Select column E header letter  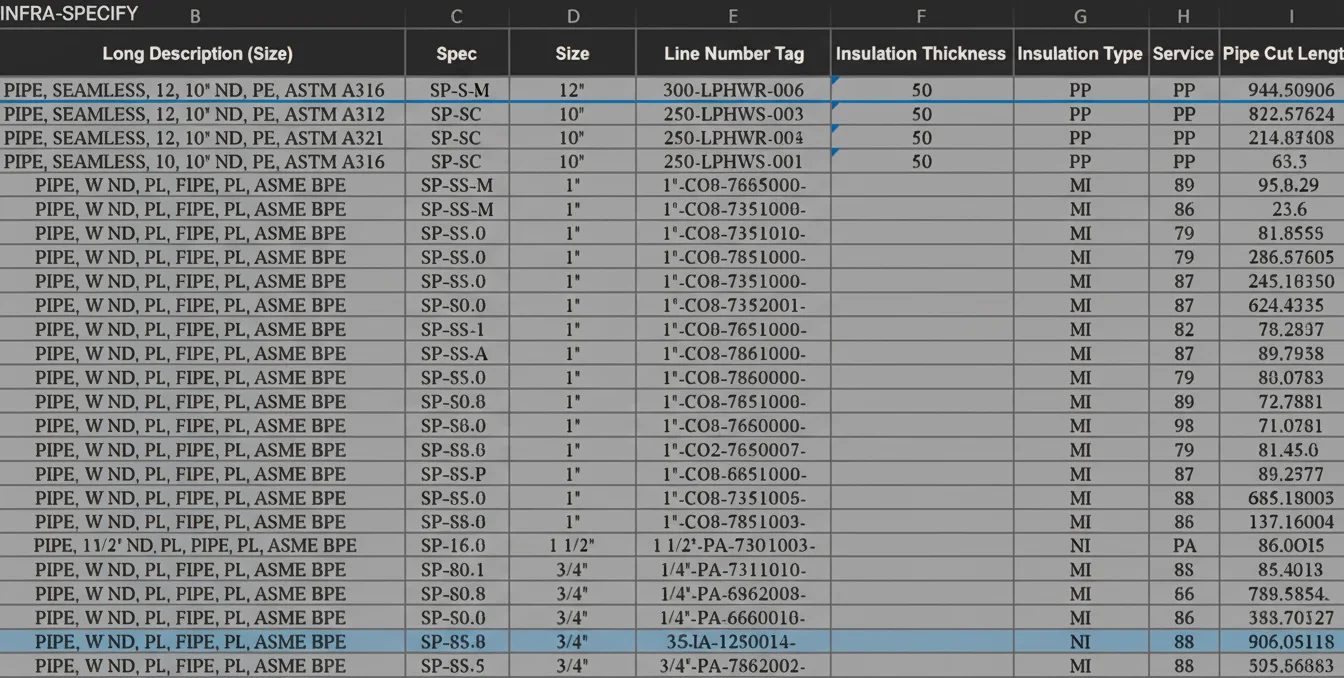[x=733, y=16]
